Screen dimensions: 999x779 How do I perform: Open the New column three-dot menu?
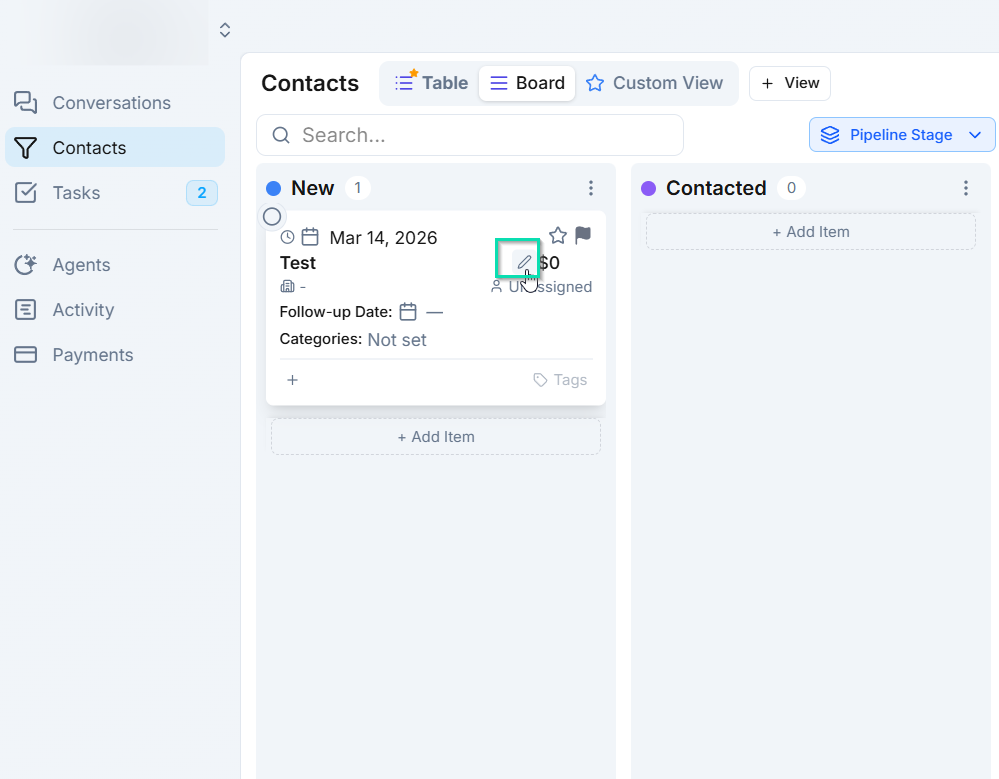(591, 188)
